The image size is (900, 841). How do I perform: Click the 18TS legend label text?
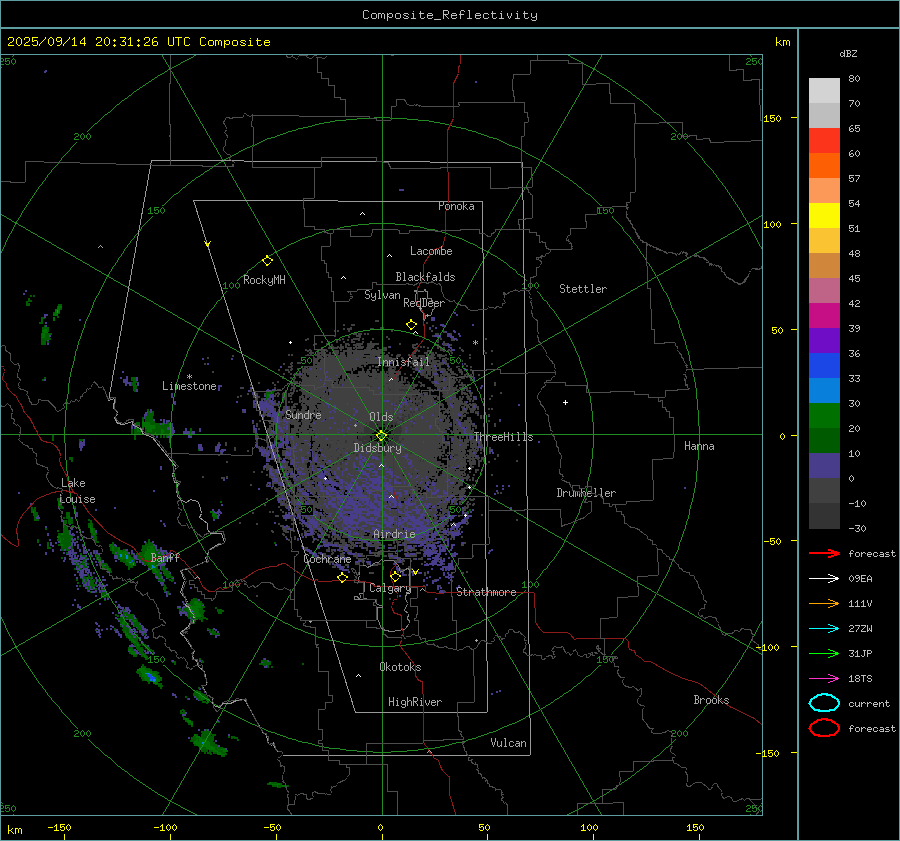[860, 679]
